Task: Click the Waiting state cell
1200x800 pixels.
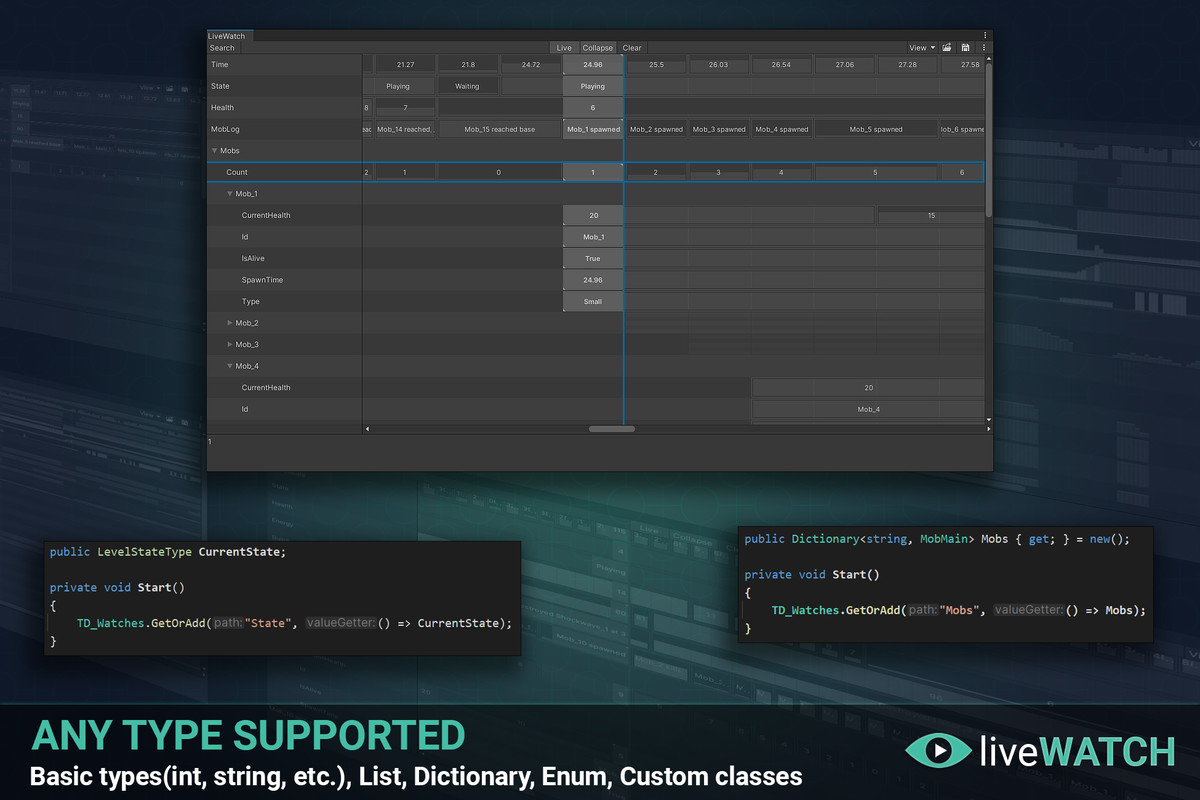Action: (467, 86)
